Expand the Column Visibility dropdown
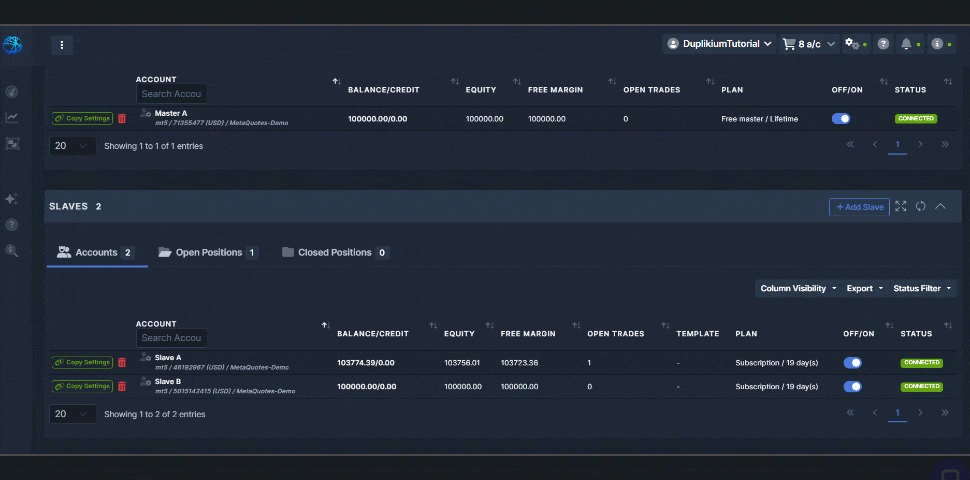The image size is (970, 480). point(799,288)
